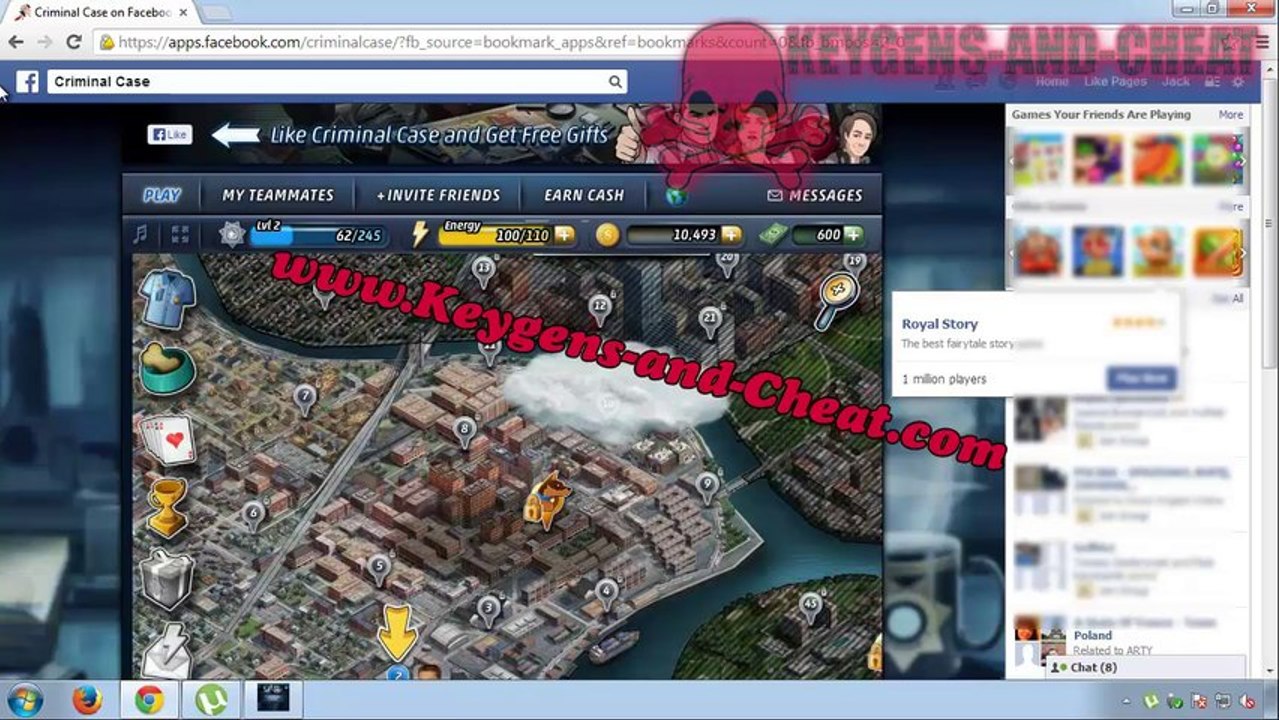
Task: Open the Royal Story game link
Action: pyautogui.click(x=940, y=324)
